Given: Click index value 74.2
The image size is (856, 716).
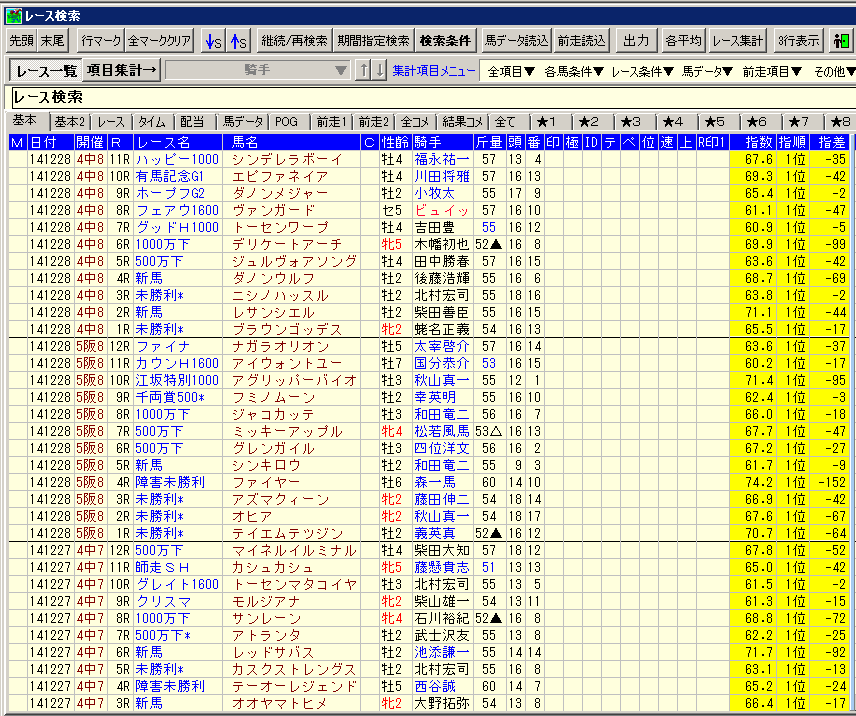Looking at the screenshot, I should (759, 482).
